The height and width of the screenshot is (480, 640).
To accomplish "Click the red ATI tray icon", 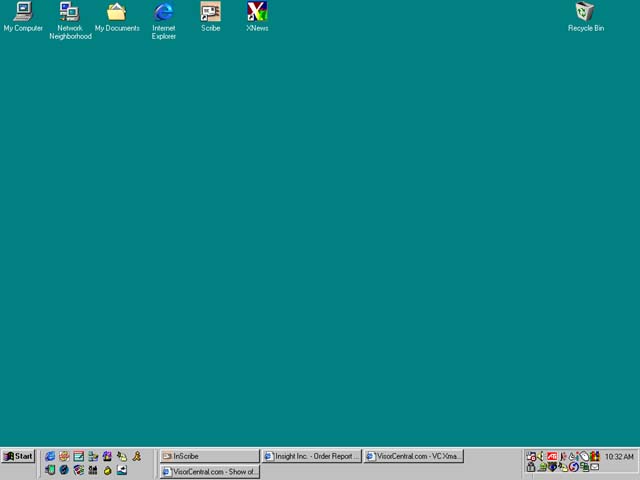I will click(x=552, y=456).
